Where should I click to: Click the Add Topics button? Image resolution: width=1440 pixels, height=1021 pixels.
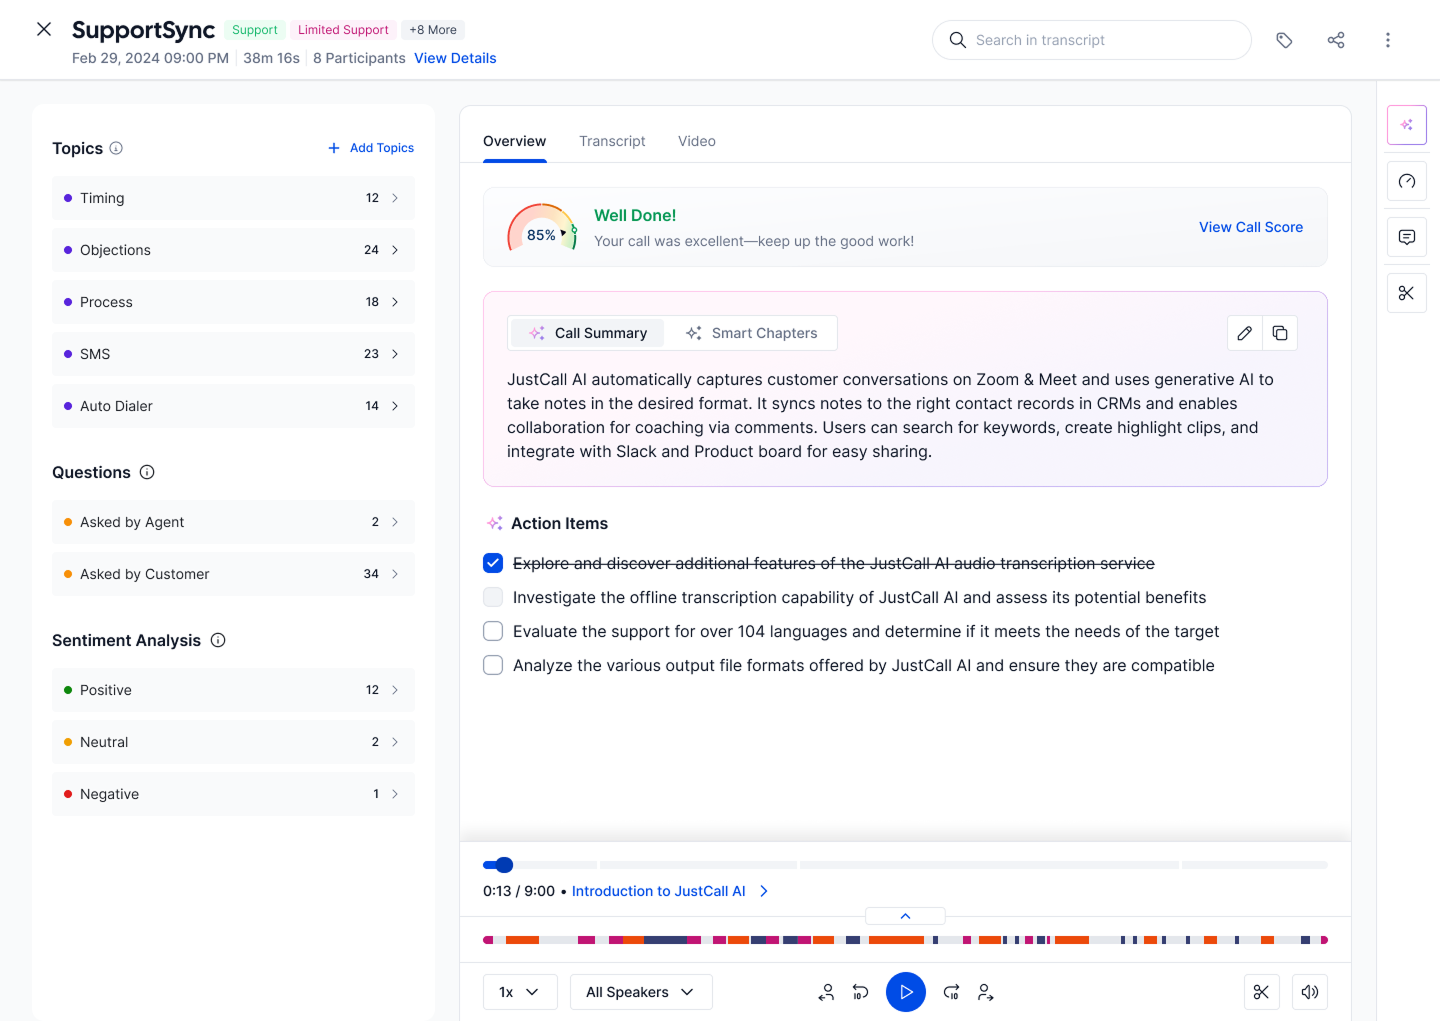(x=371, y=148)
